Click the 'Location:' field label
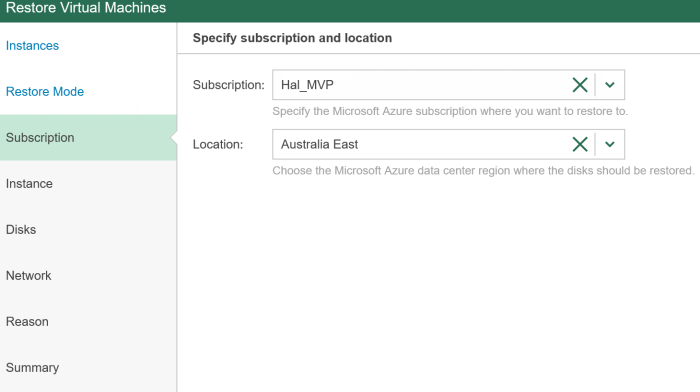This screenshot has width=700, height=392. click(x=218, y=144)
